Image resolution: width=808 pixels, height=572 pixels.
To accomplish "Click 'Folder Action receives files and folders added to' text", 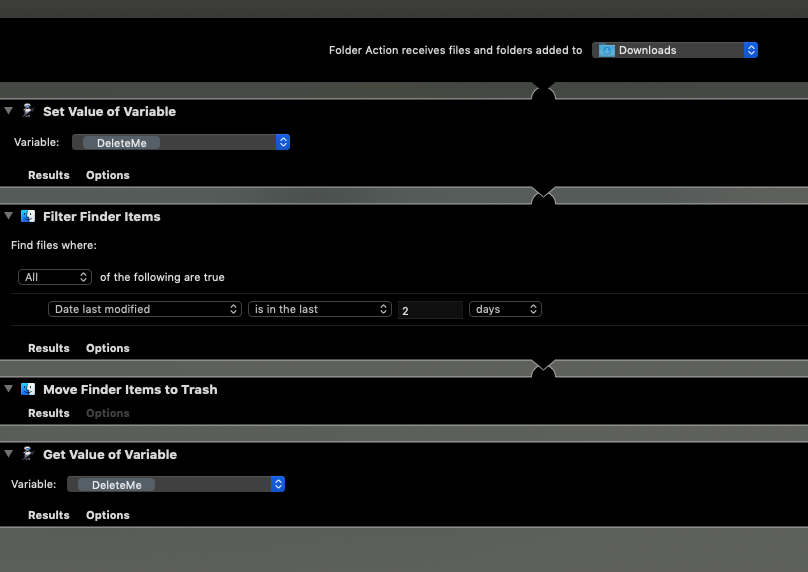I will (x=456, y=50).
